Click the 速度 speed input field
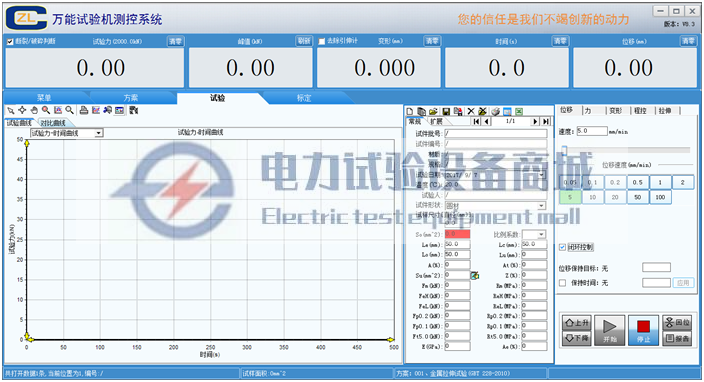Viewport: 704px width, 382px height. [592, 131]
